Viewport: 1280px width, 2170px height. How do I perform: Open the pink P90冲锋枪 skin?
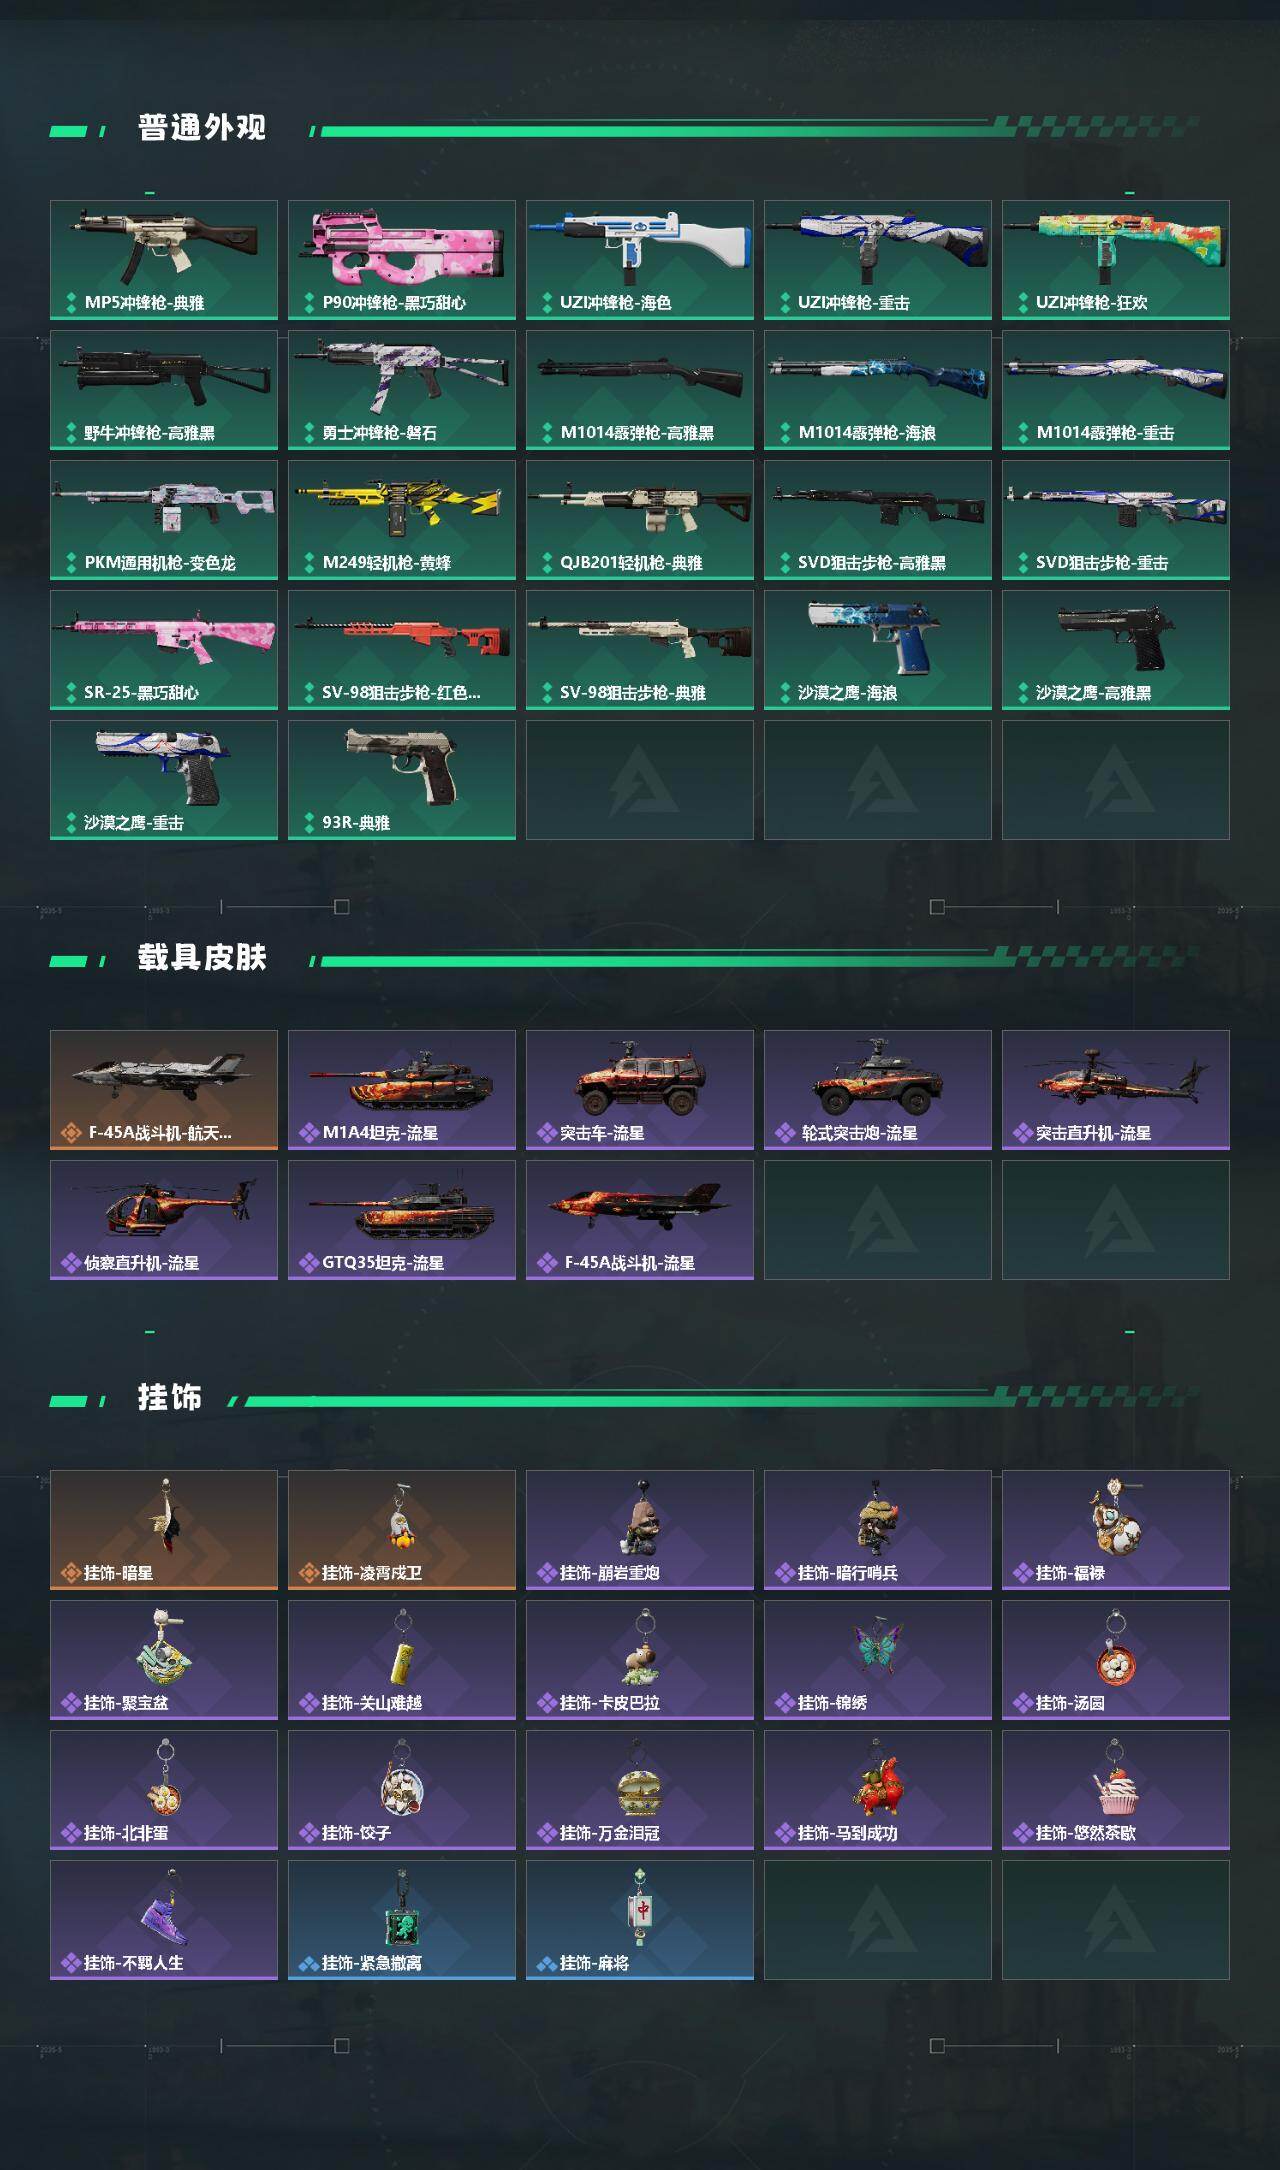402,260
